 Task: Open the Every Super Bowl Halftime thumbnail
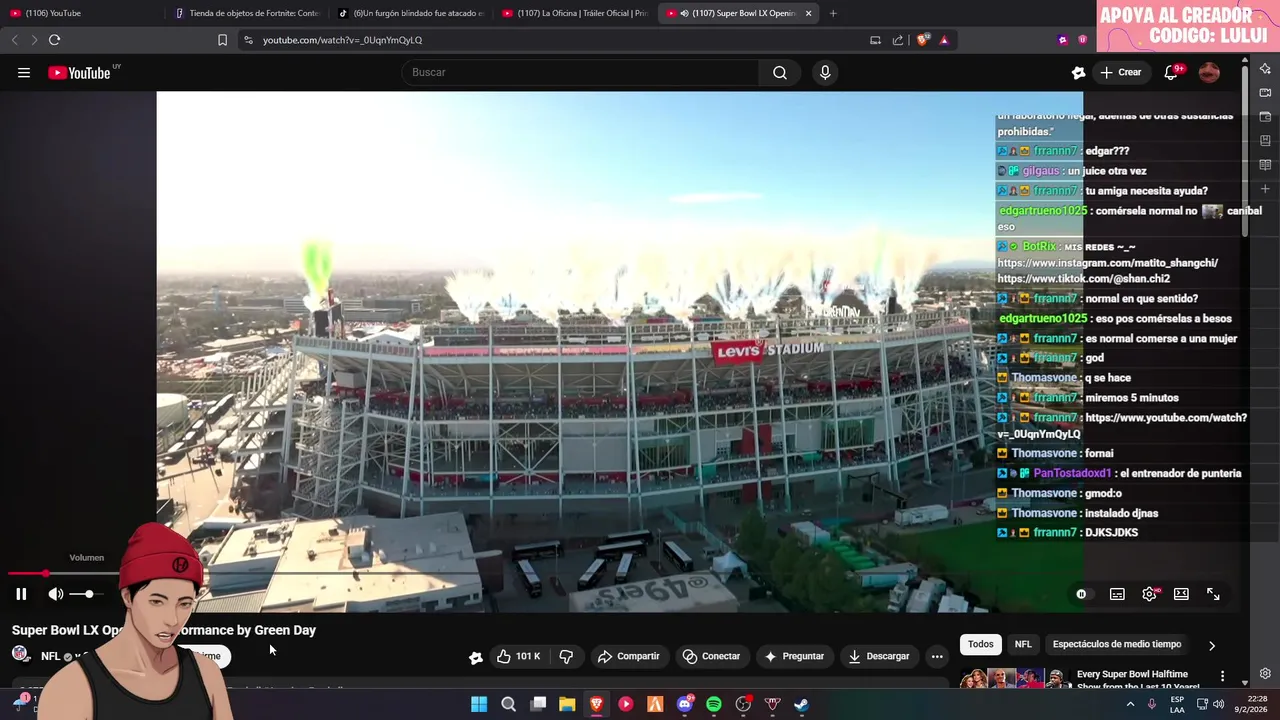pyautogui.click(x=1014, y=678)
